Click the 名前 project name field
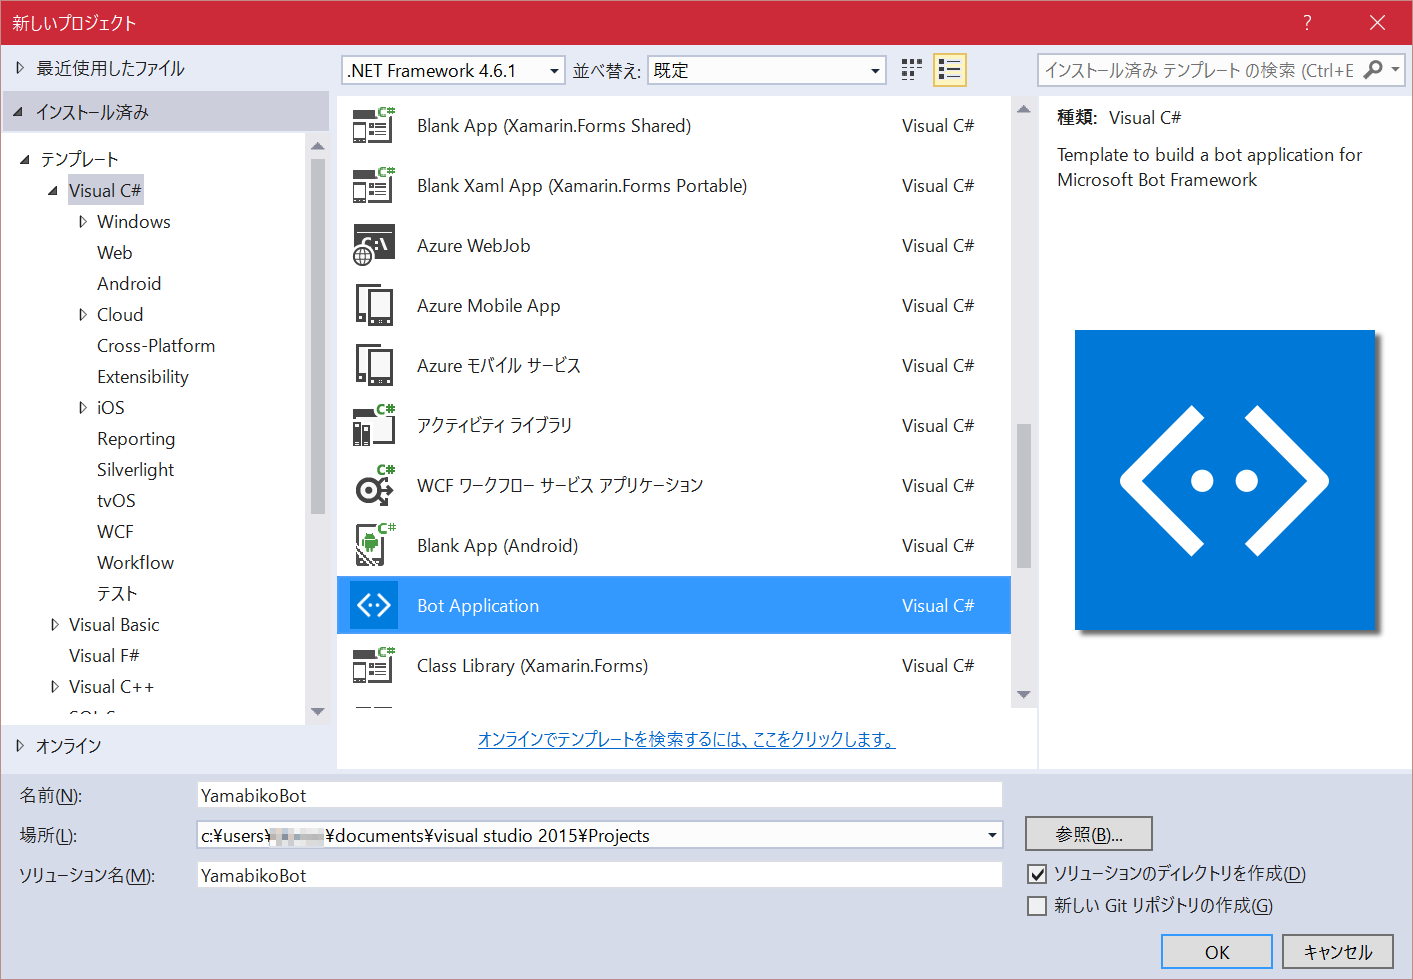Image resolution: width=1413 pixels, height=980 pixels. (600, 795)
